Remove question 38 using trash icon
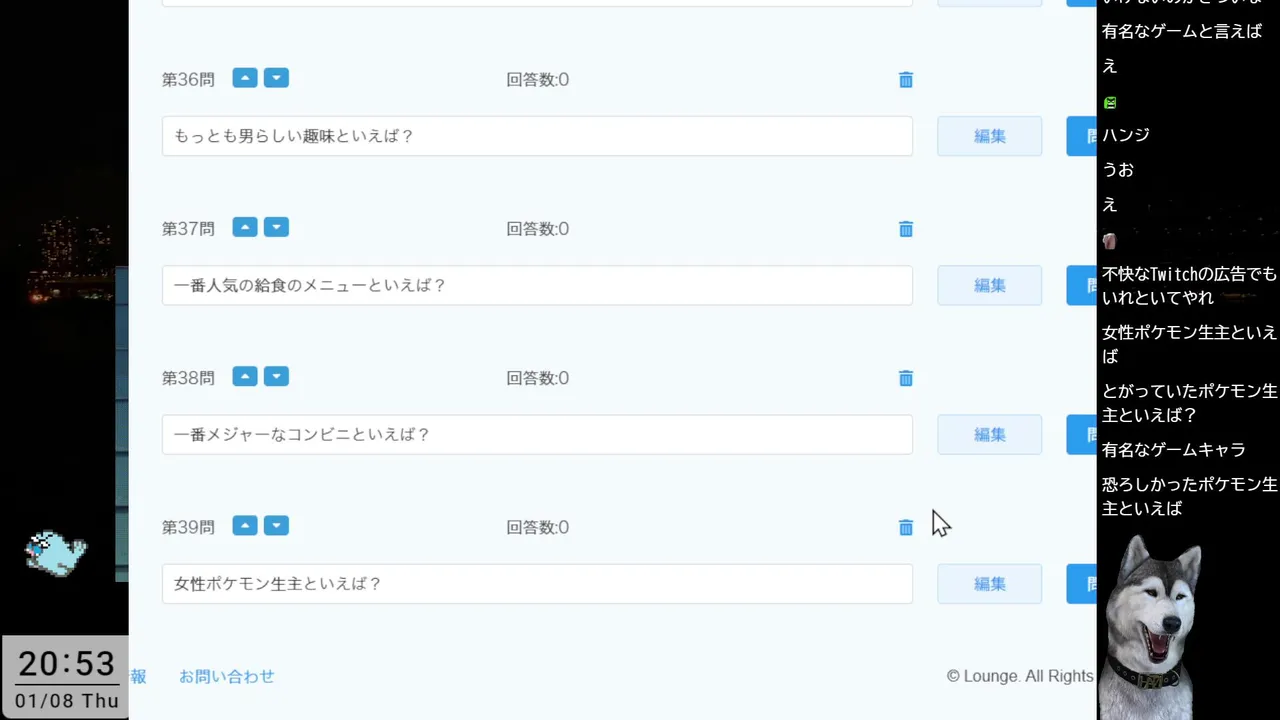Screen dimensions: 1280x720 (x=906, y=378)
